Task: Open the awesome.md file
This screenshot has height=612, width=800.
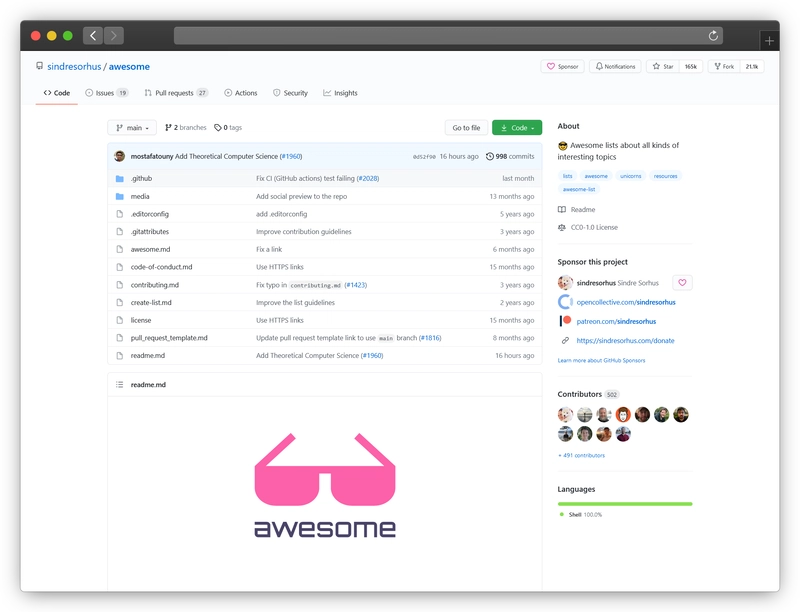Action: 150,249
